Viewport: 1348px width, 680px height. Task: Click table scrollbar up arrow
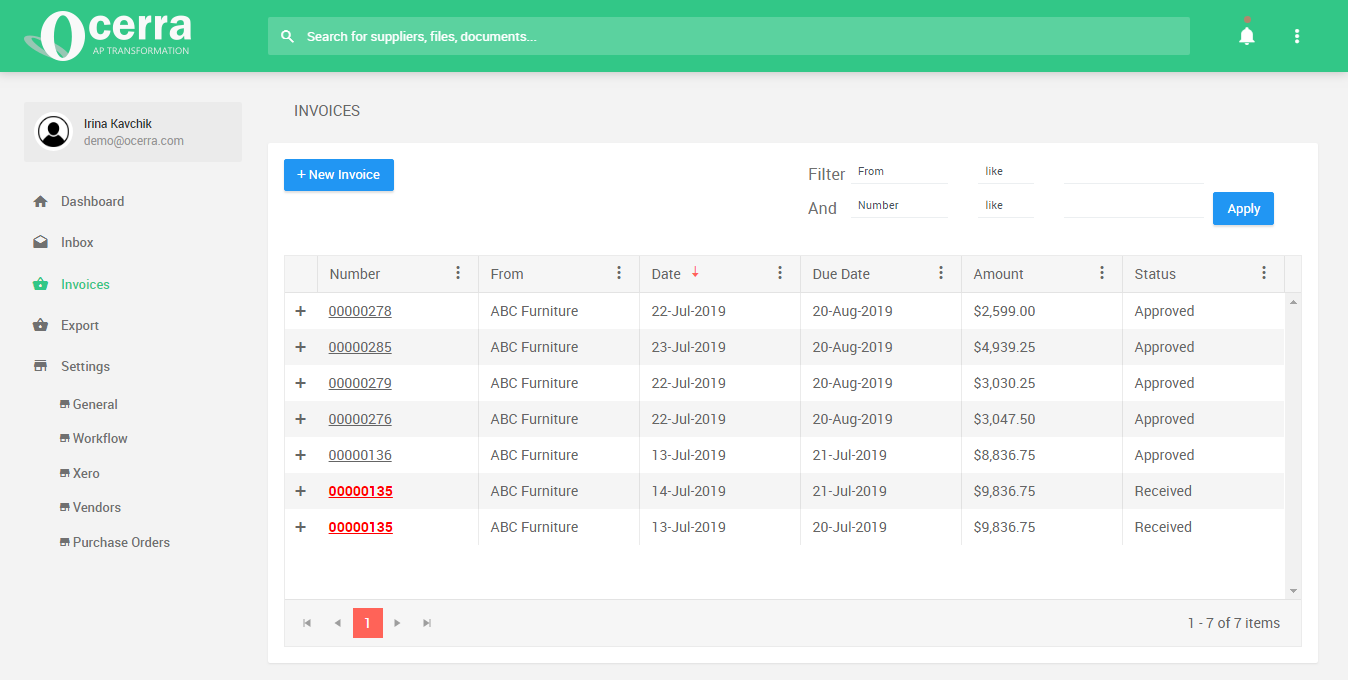click(x=1293, y=301)
